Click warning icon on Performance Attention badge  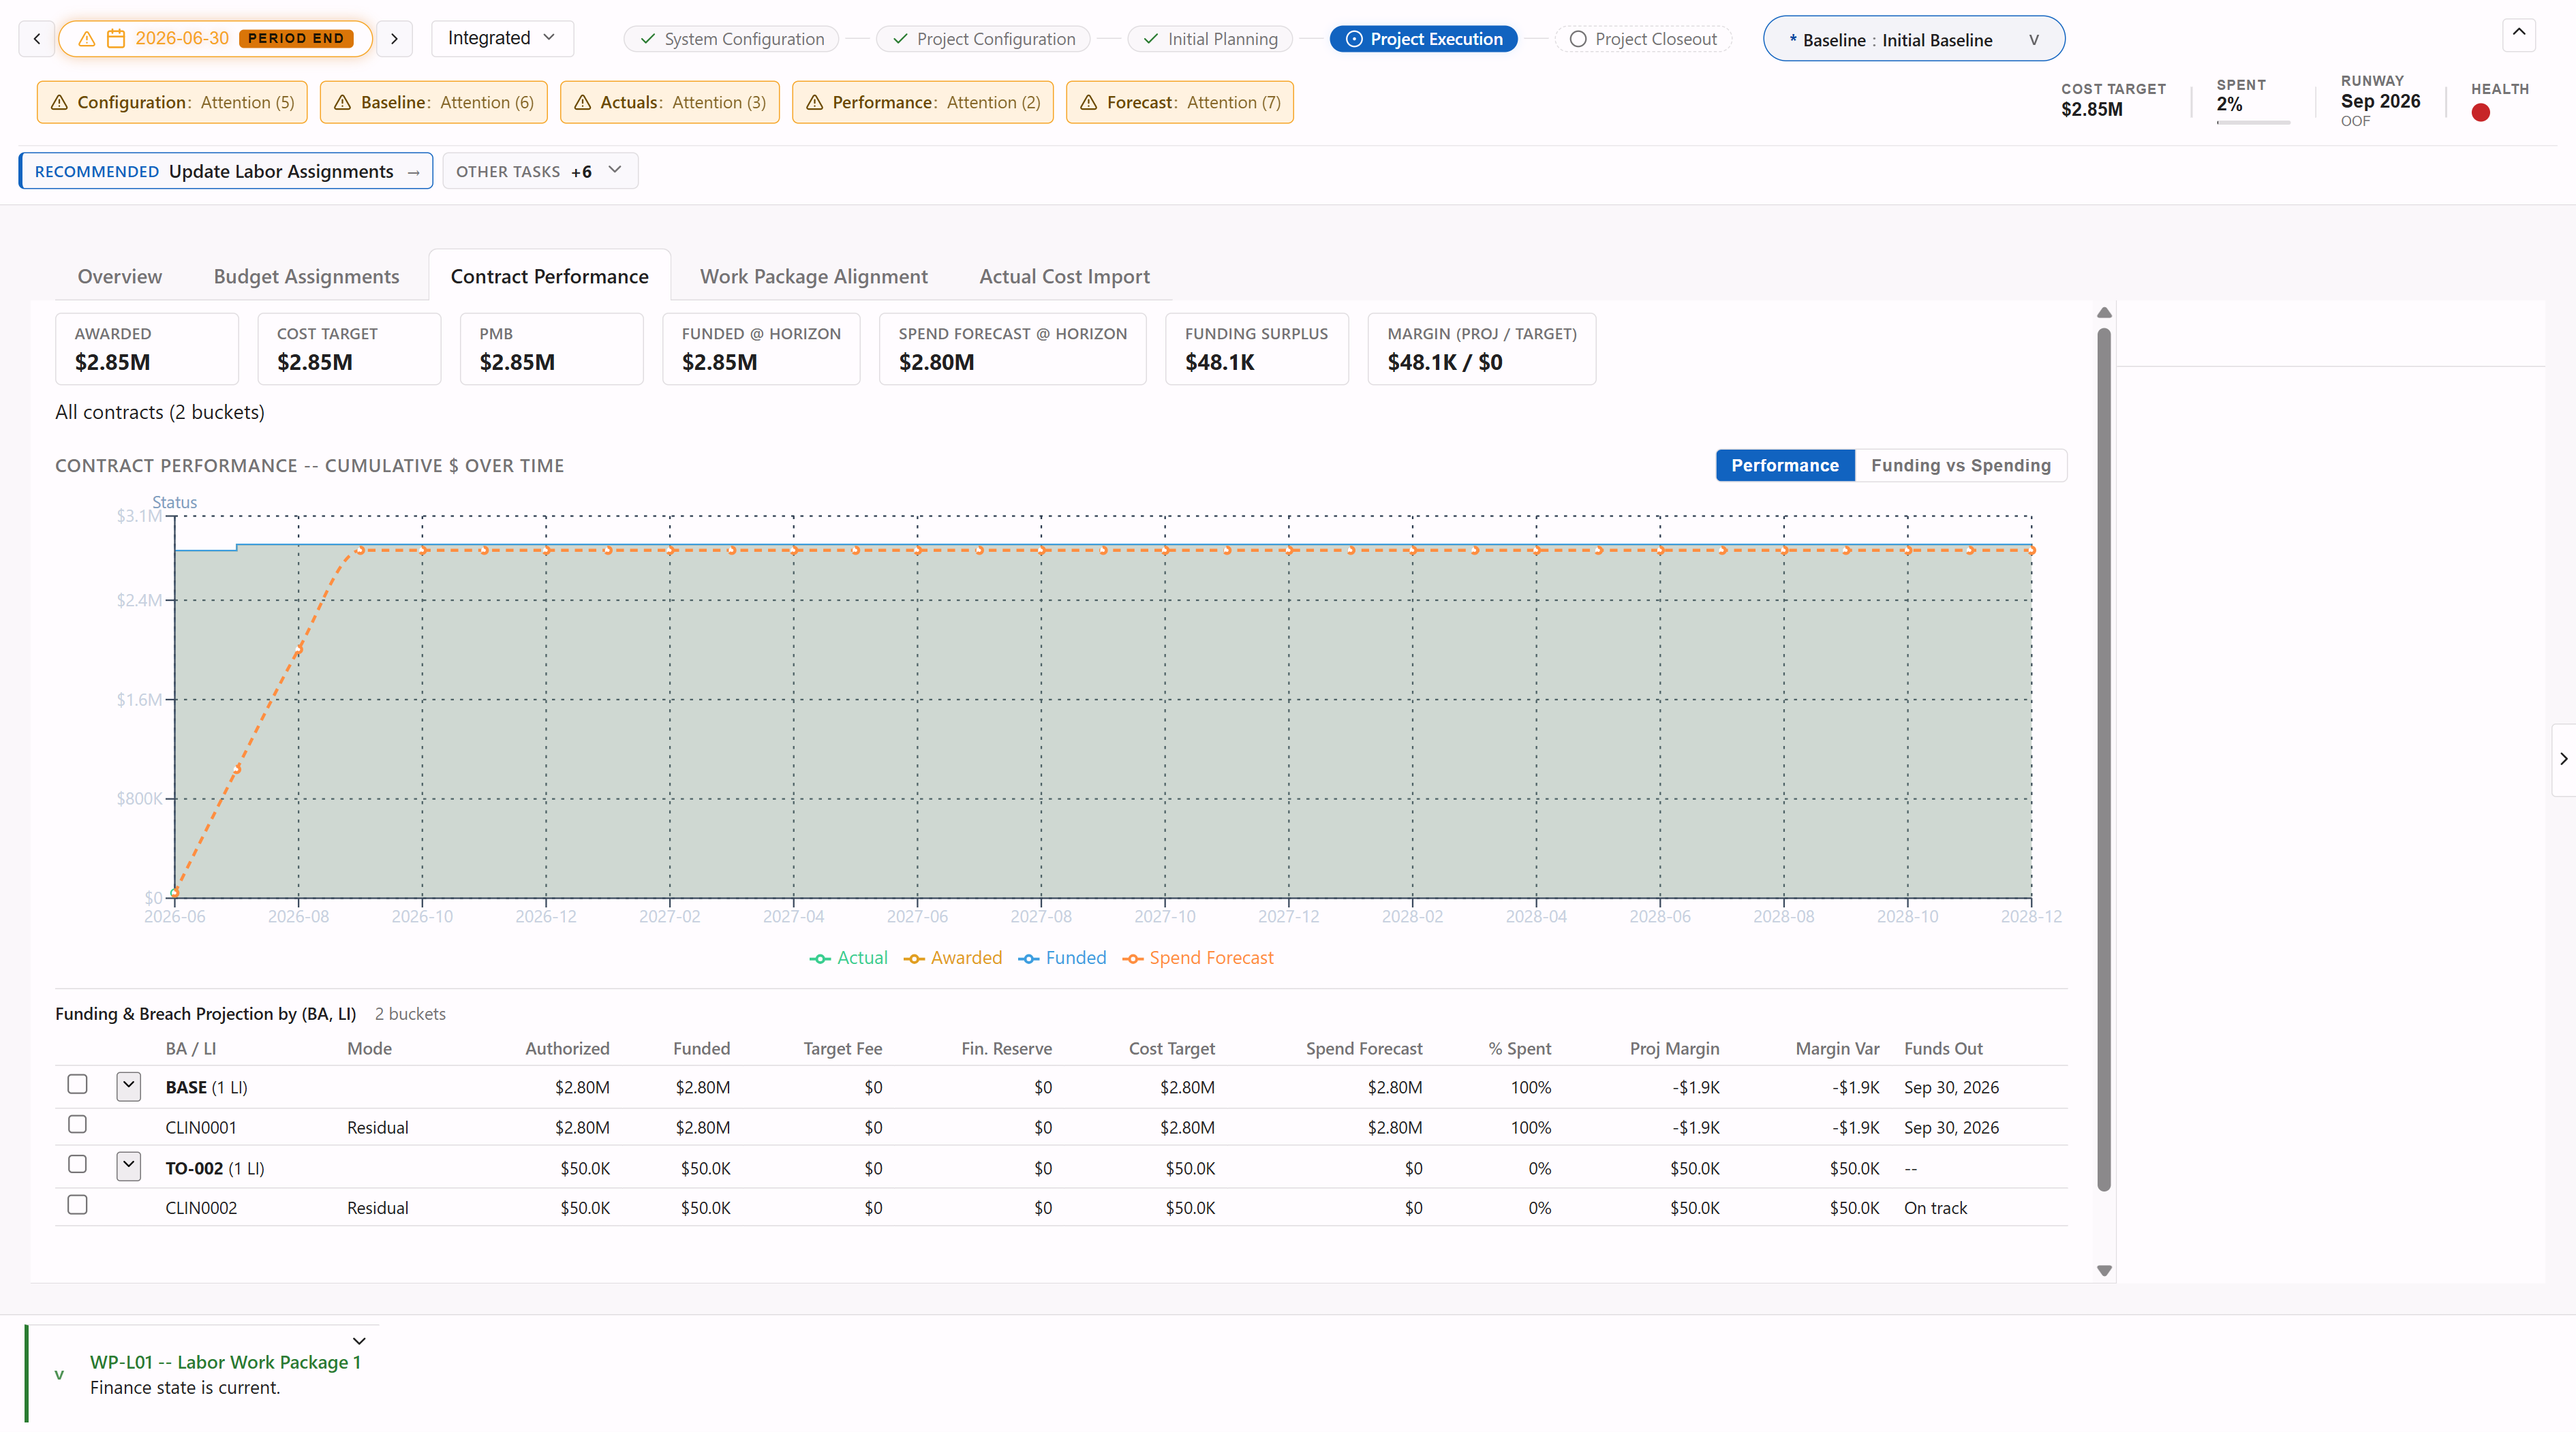814,102
